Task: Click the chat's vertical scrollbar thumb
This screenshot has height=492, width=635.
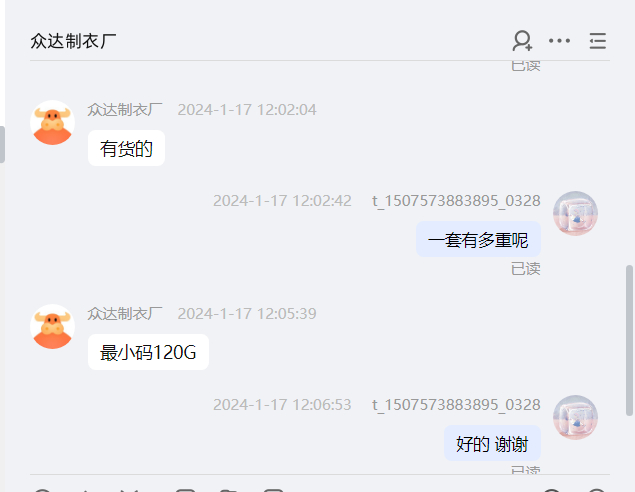Action: 629,340
